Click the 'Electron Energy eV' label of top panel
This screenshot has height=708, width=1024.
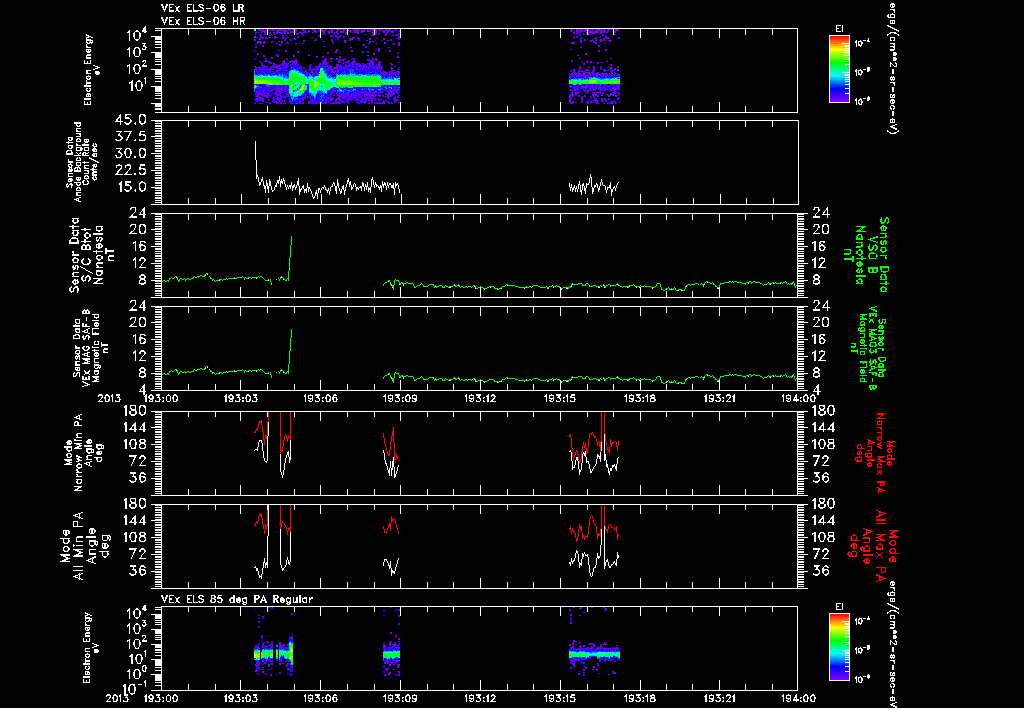click(93, 70)
